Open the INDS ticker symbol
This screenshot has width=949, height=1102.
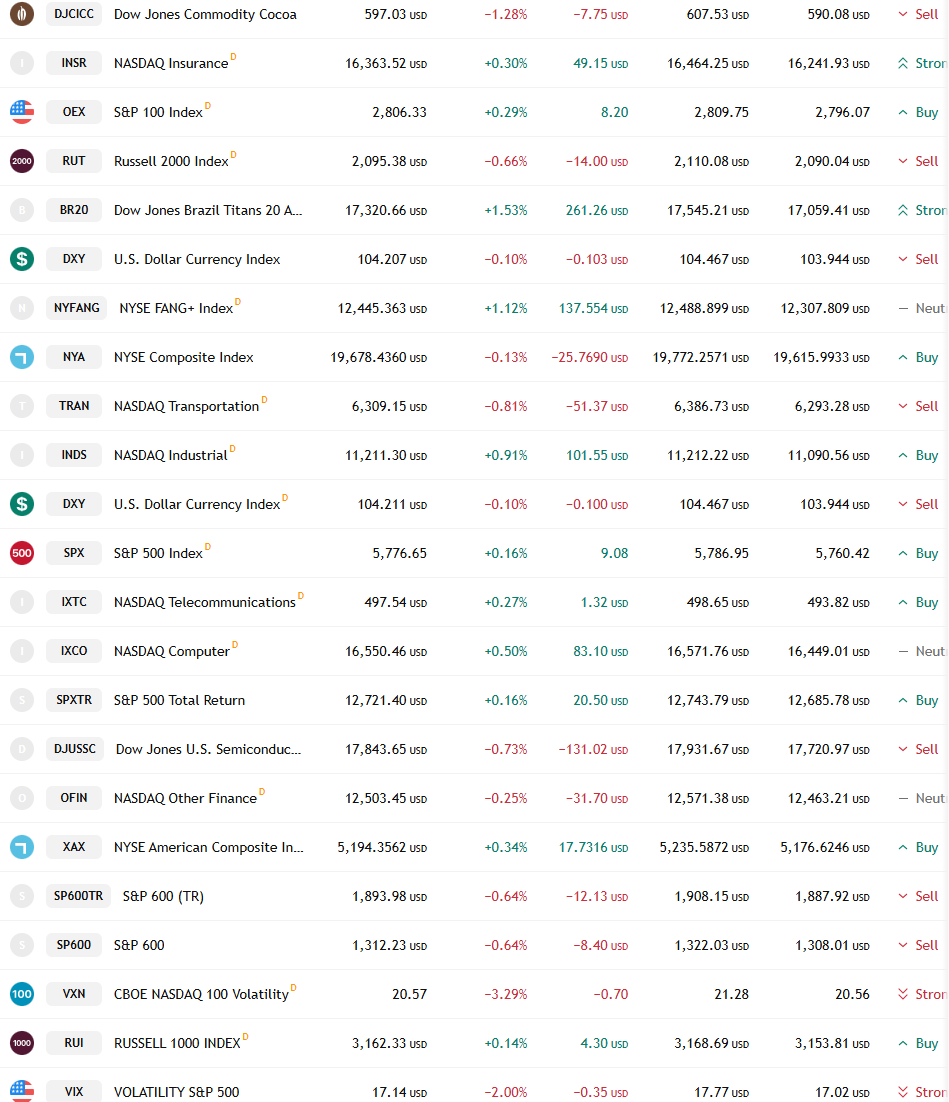tap(74, 455)
